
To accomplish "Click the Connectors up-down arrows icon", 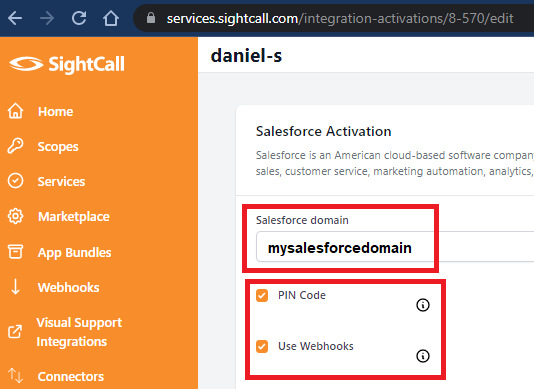I will (x=16, y=375).
